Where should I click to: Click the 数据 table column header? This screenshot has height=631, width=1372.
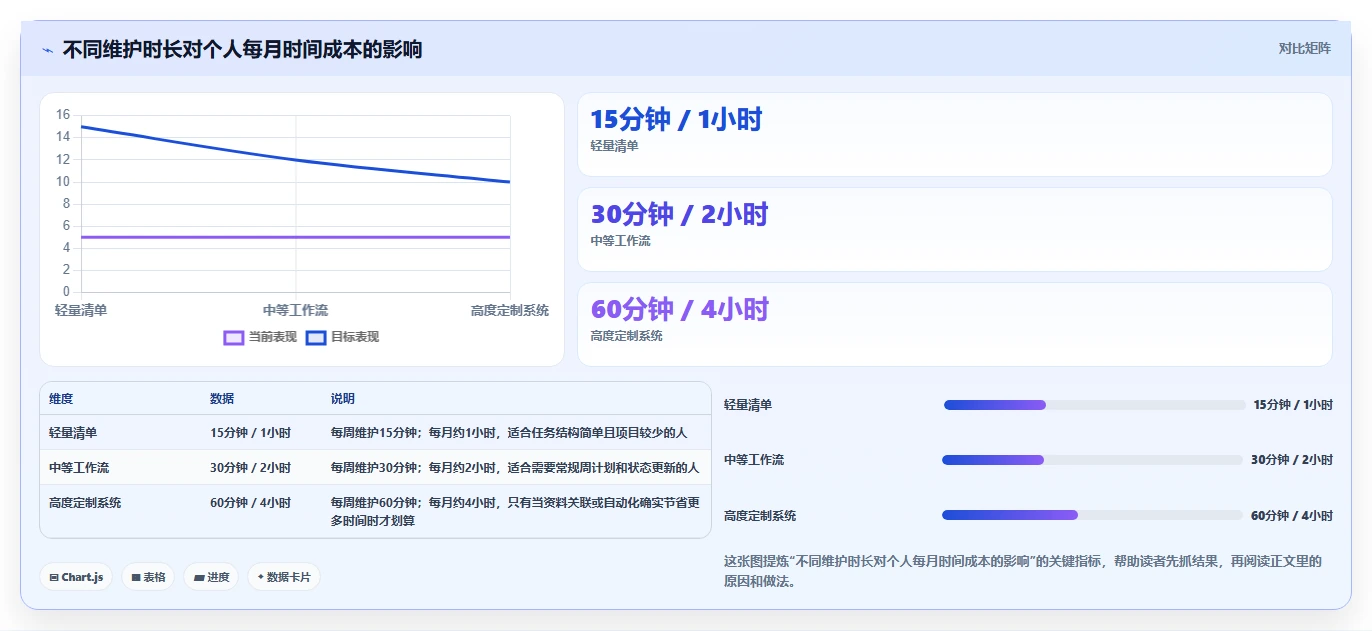[222, 399]
